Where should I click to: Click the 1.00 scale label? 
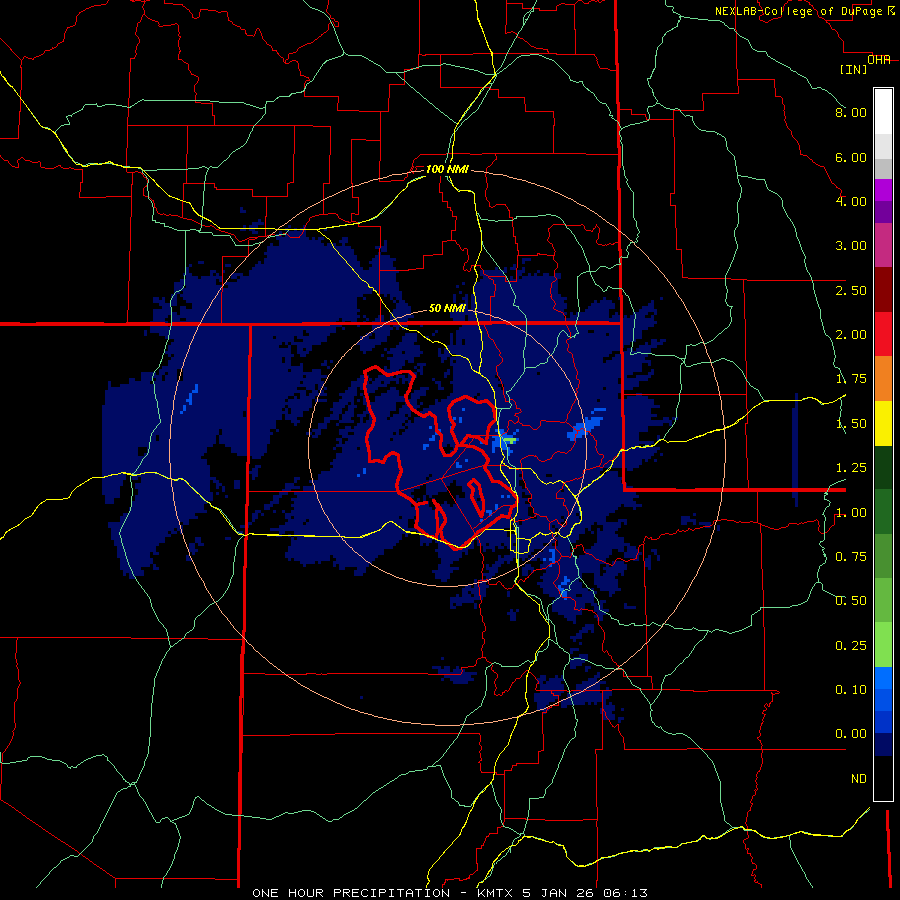851,513
